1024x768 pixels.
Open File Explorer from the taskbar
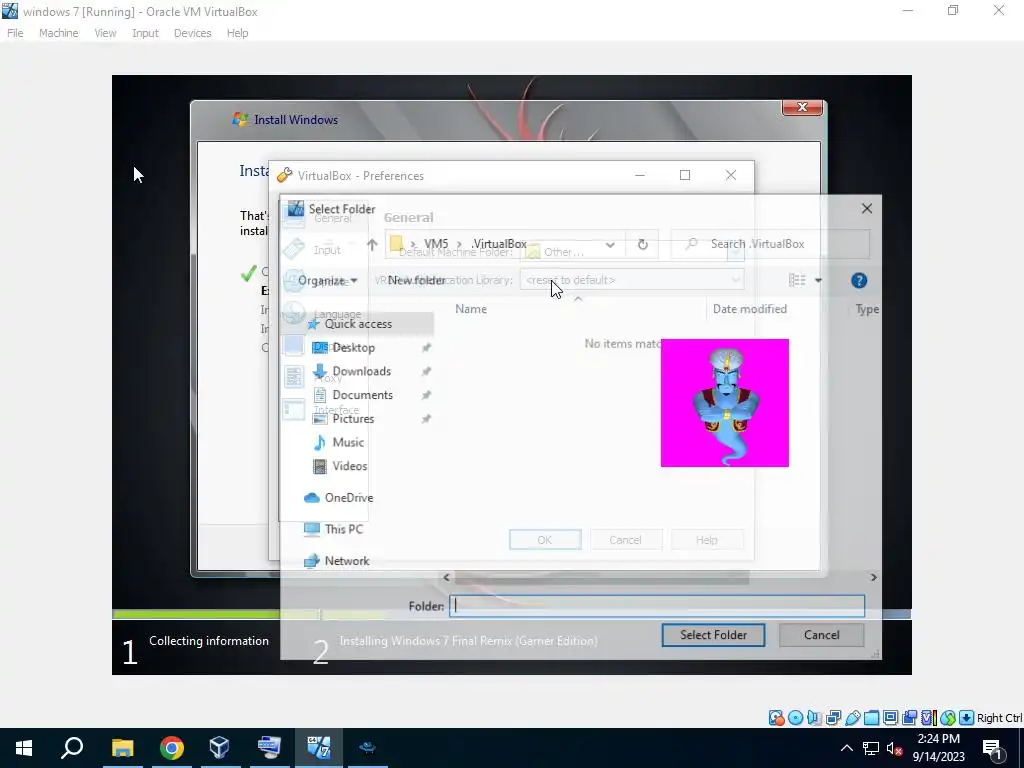pos(122,748)
